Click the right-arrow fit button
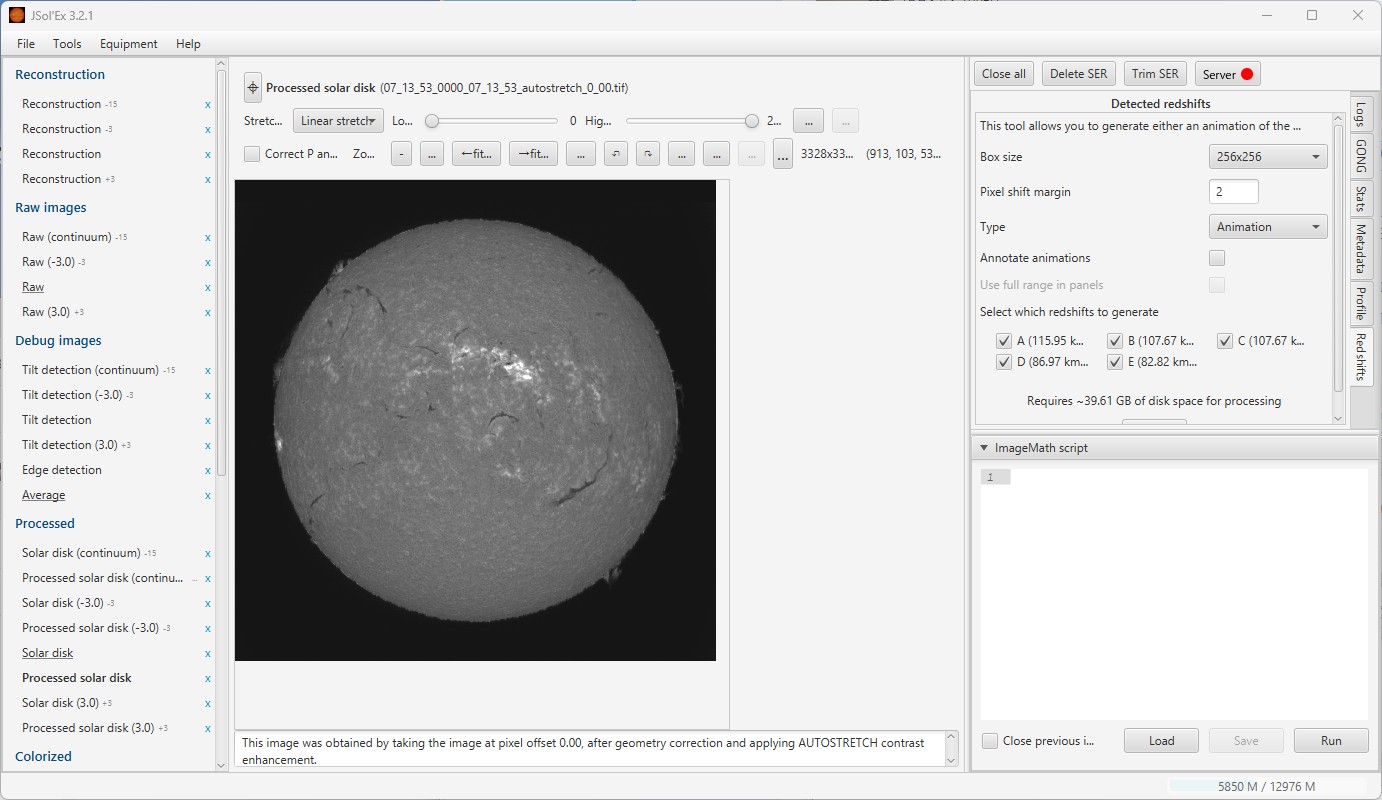Screen dimensions: 1382x800 coord(533,154)
